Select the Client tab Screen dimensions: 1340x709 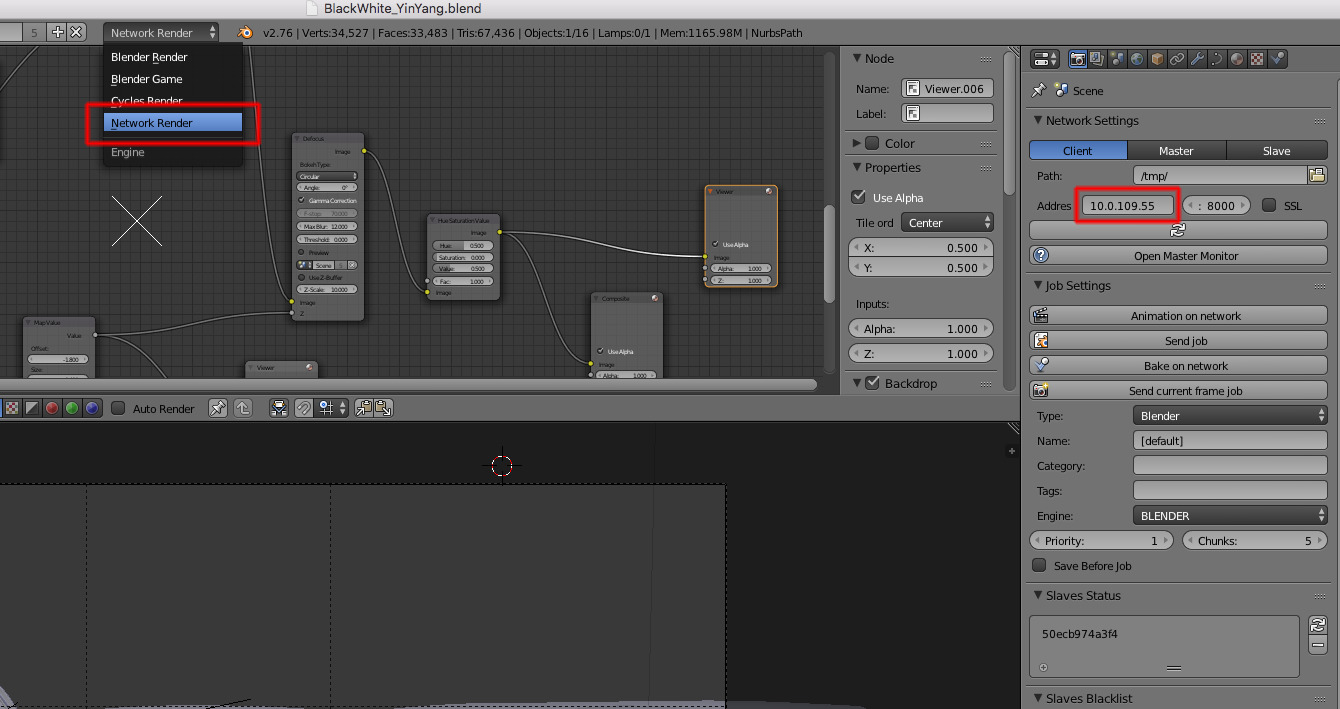click(1078, 151)
